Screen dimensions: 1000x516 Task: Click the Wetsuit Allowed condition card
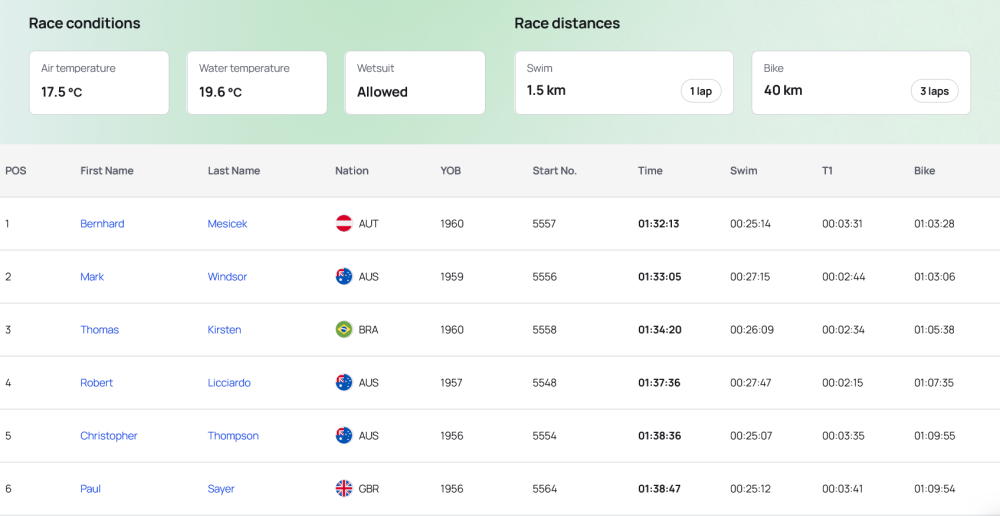pos(414,83)
